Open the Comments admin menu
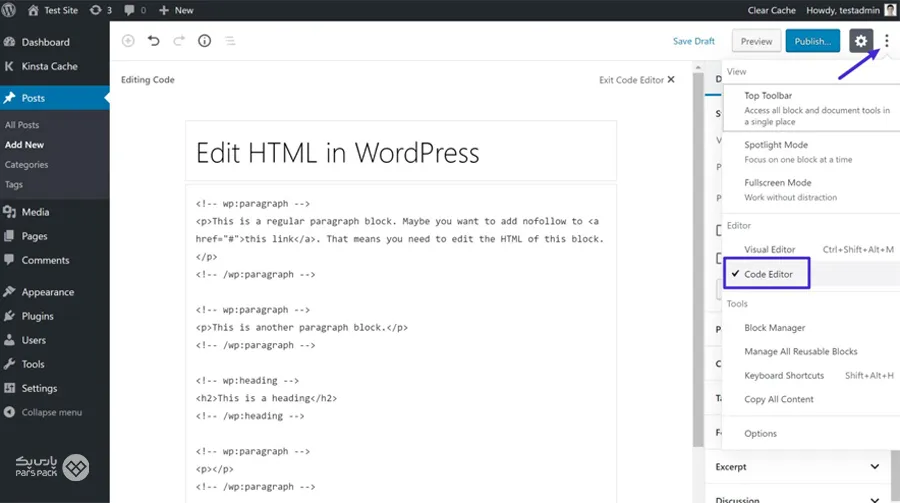The height and width of the screenshot is (503, 900). [x=55, y=260]
